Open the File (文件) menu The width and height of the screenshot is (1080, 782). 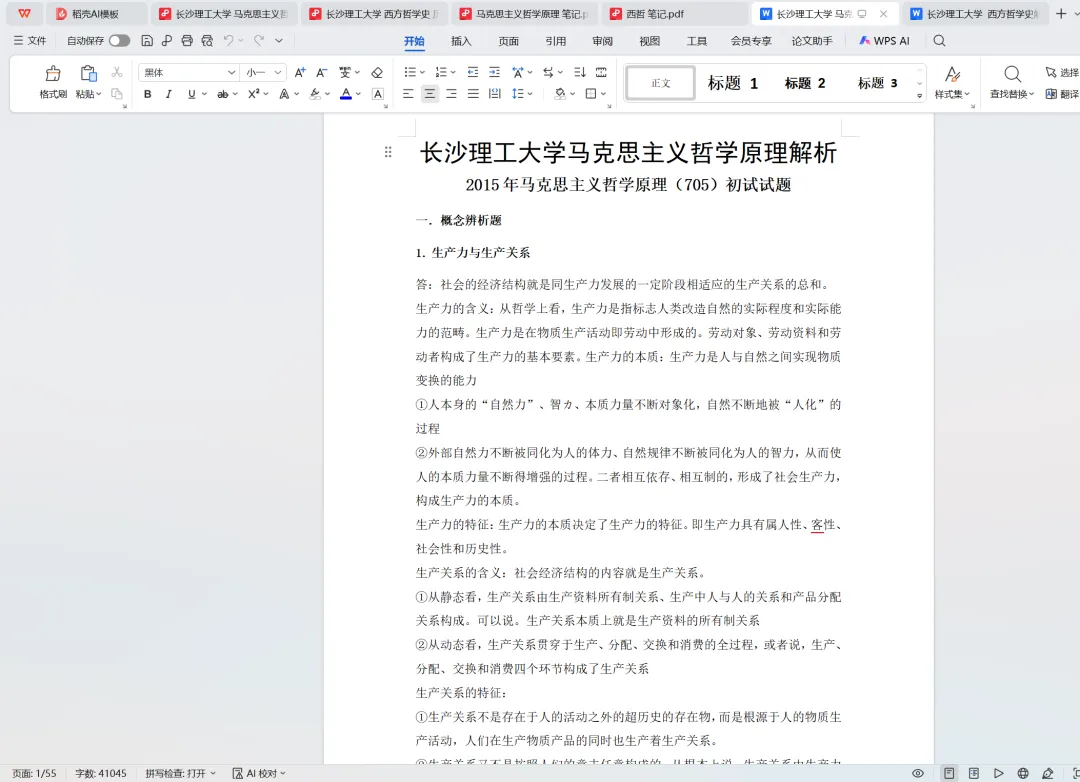tap(30, 41)
